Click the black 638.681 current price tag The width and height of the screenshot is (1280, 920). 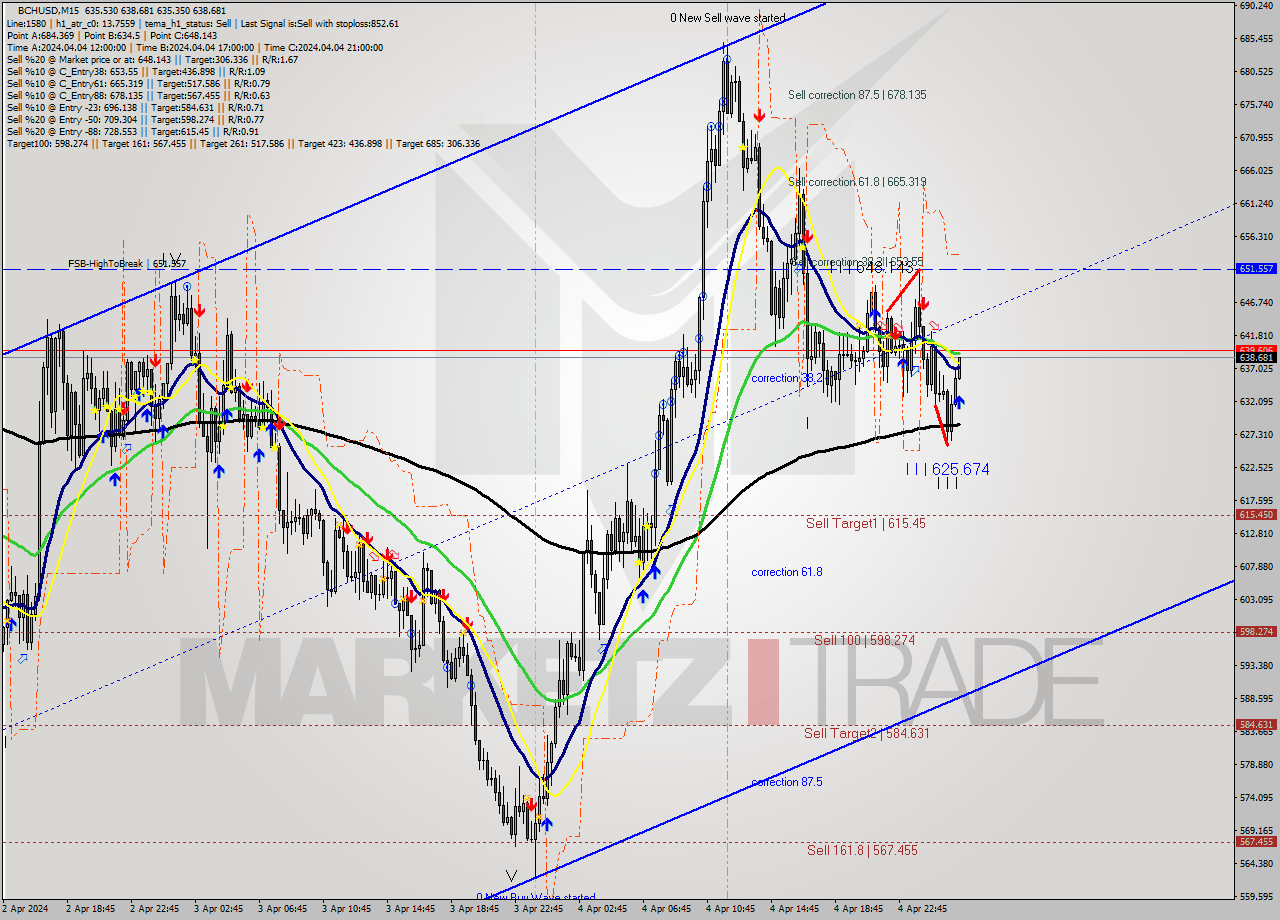(x=1256, y=357)
